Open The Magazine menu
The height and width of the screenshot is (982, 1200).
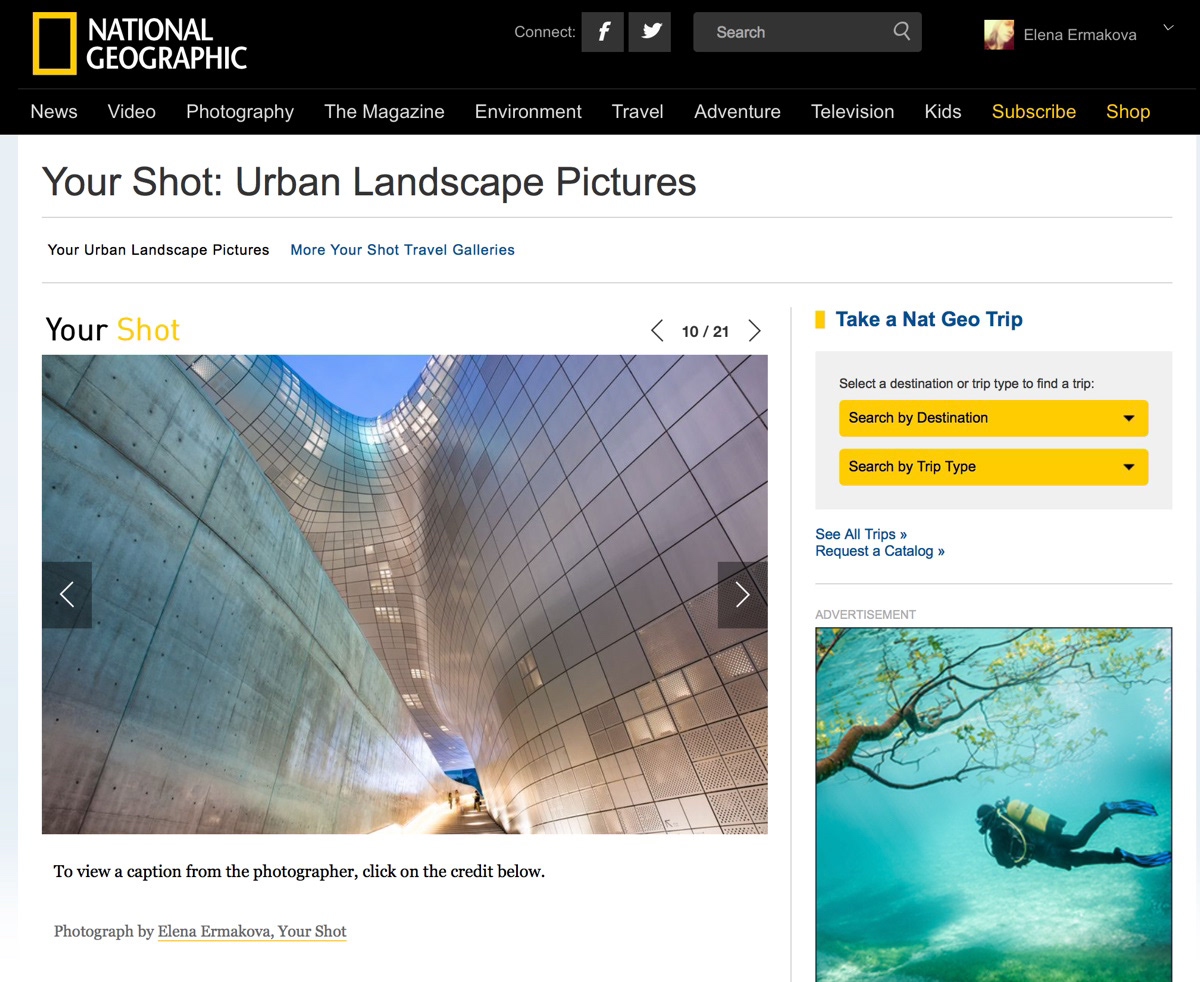point(384,112)
